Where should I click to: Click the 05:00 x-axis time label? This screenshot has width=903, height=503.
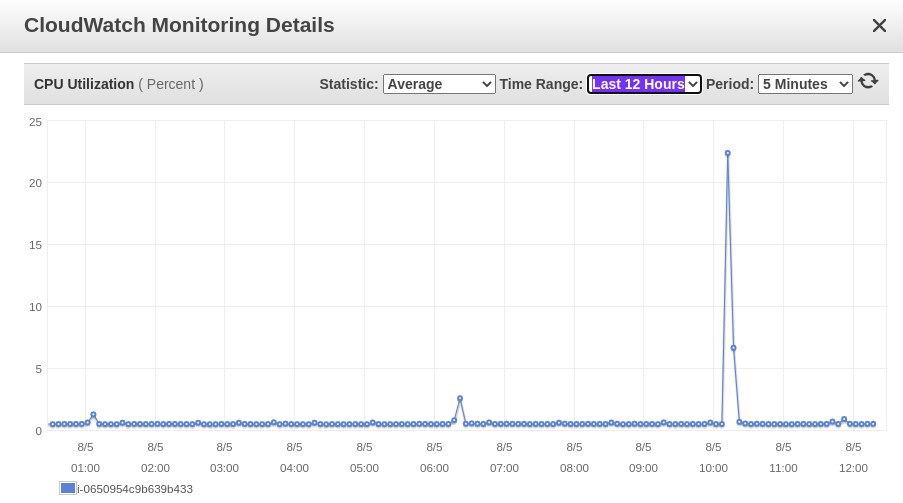tap(364, 468)
